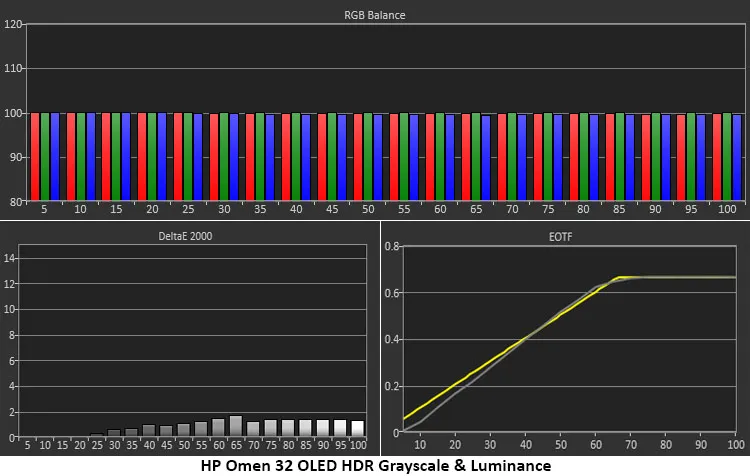This screenshot has height=476, width=750.
Task: Click the RGB Balance chart title
Action: pos(385,15)
